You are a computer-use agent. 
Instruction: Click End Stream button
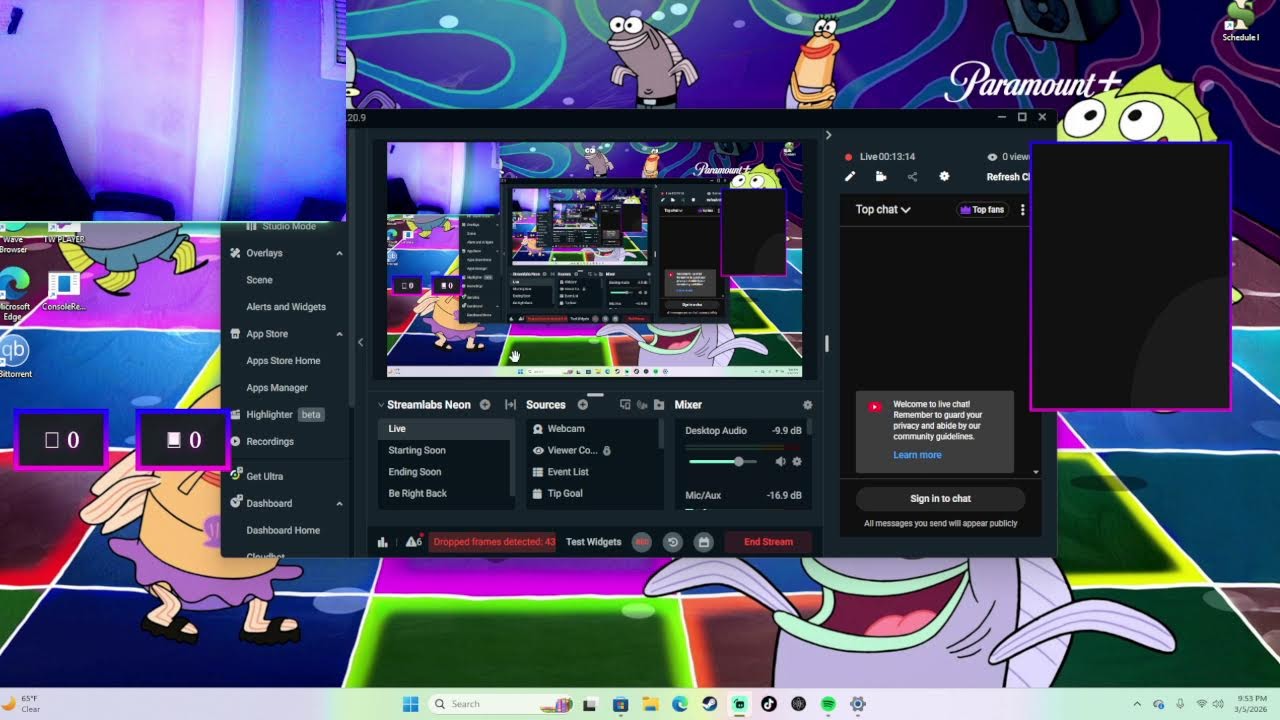(768, 542)
